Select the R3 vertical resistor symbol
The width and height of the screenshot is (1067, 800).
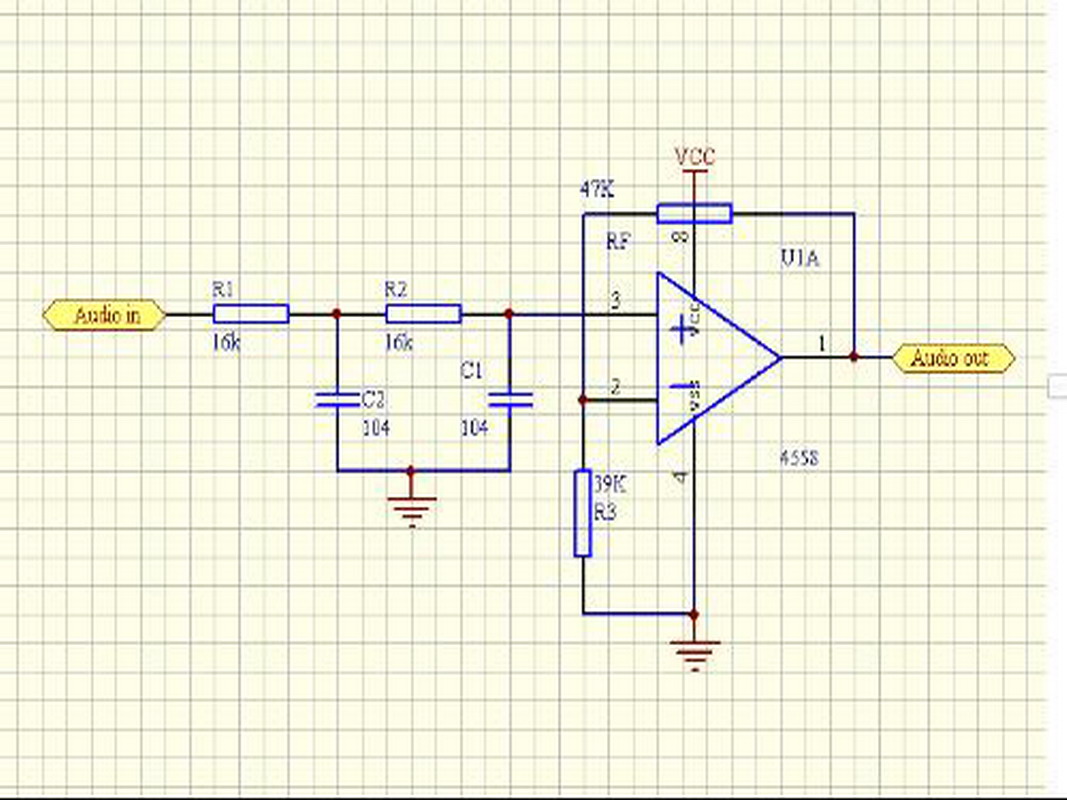tap(582, 514)
